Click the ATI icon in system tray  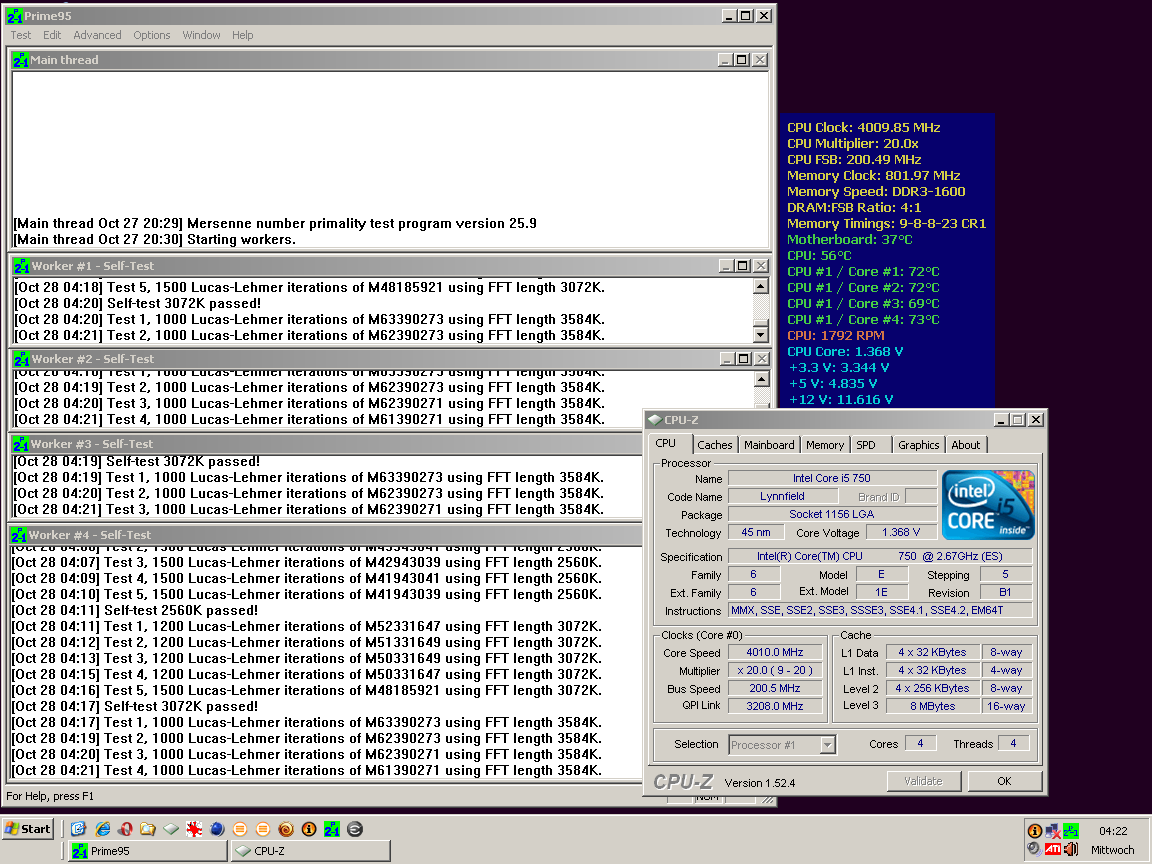(1053, 849)
